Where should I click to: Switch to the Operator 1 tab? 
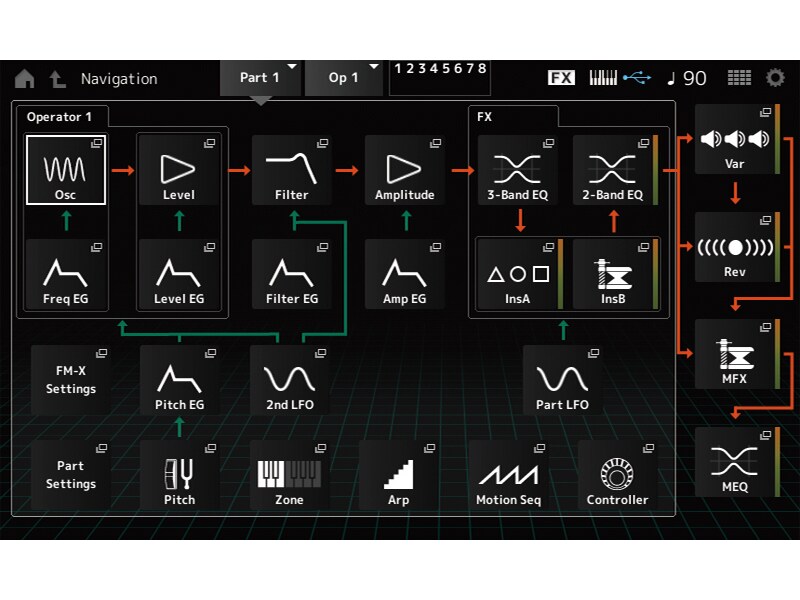pos(61,117)
